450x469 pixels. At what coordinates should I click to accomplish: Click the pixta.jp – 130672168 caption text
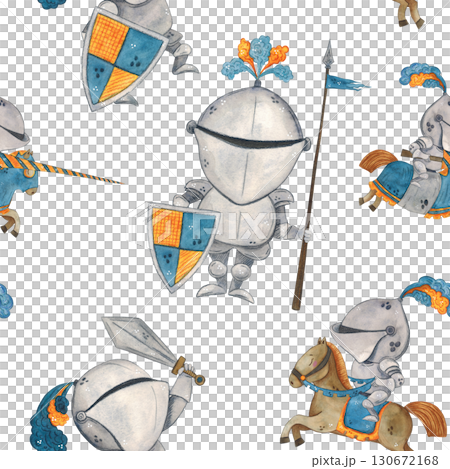(375, 461)
